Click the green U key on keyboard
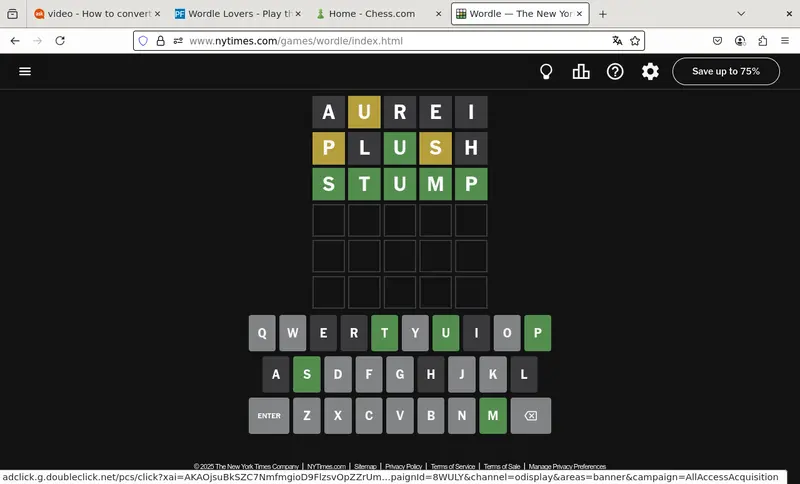This screenshot has height=484, width=800. point(445,333)
